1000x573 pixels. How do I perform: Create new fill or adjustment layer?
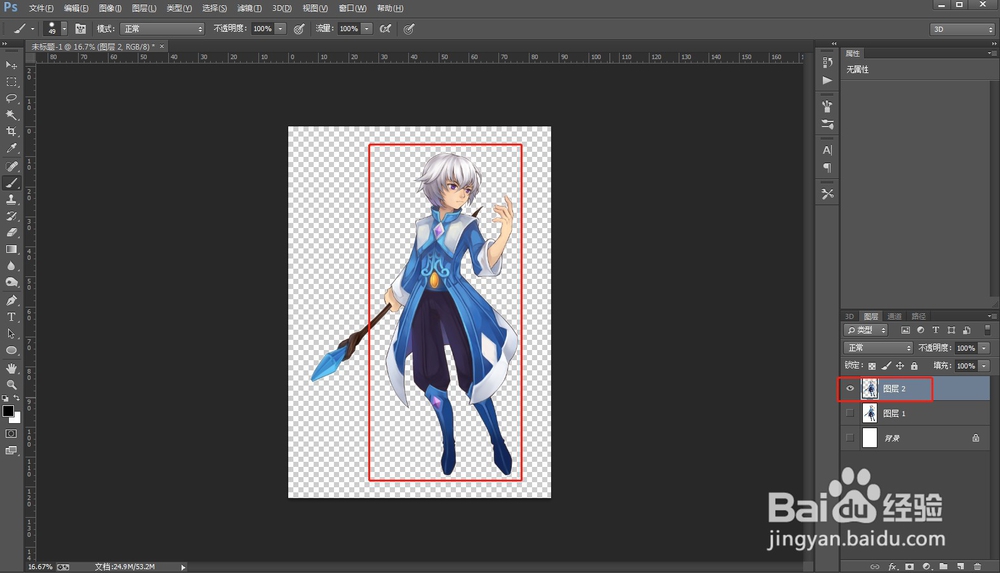[x=927, y=567]
